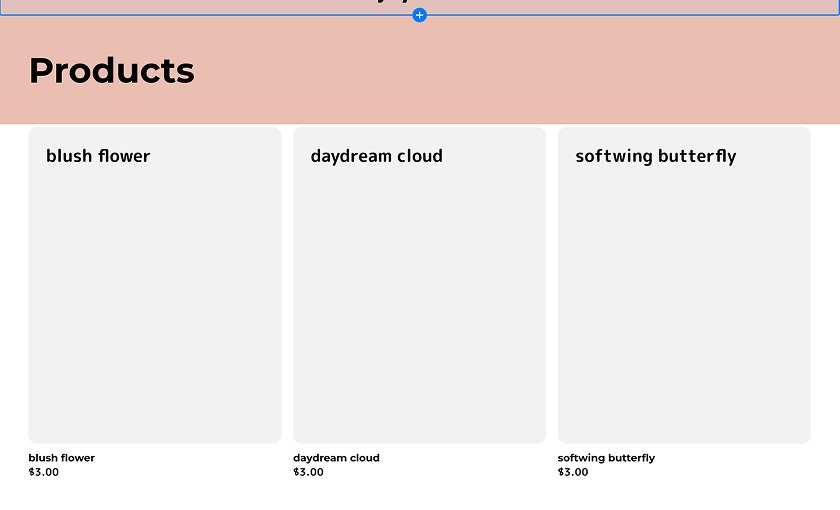Select the Products heading
The height and width of the screenshot is (510, 840).
111,70
